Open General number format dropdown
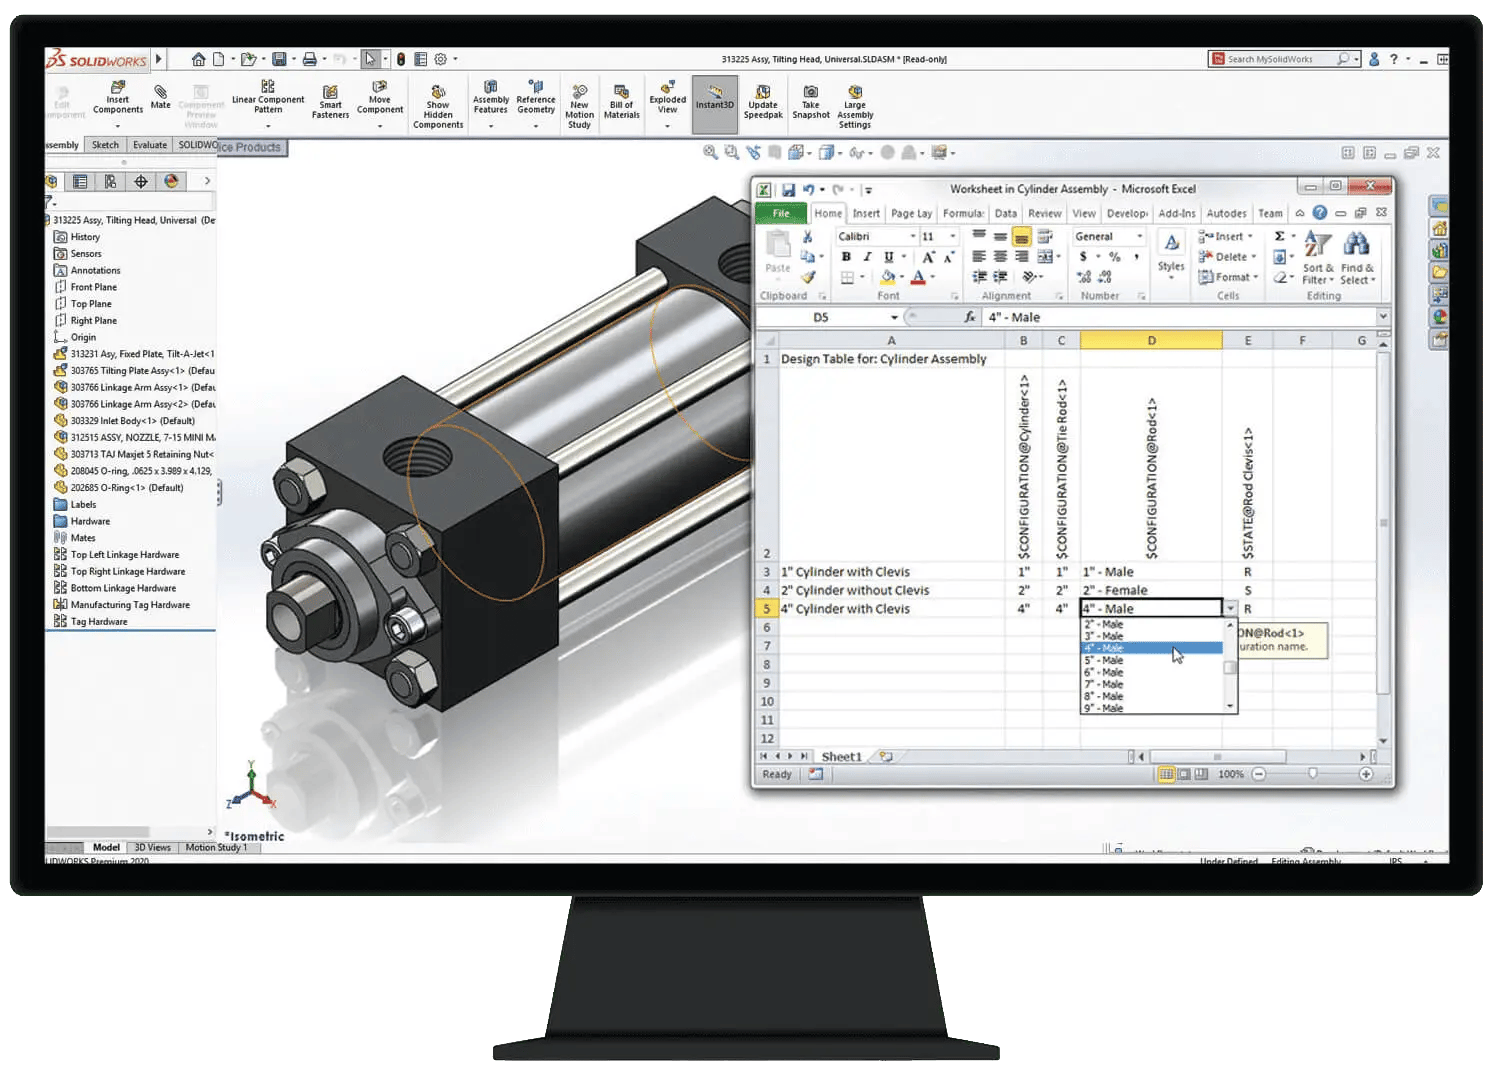The width and height of the screenshot is (1500, 1071). [1139, 236]
